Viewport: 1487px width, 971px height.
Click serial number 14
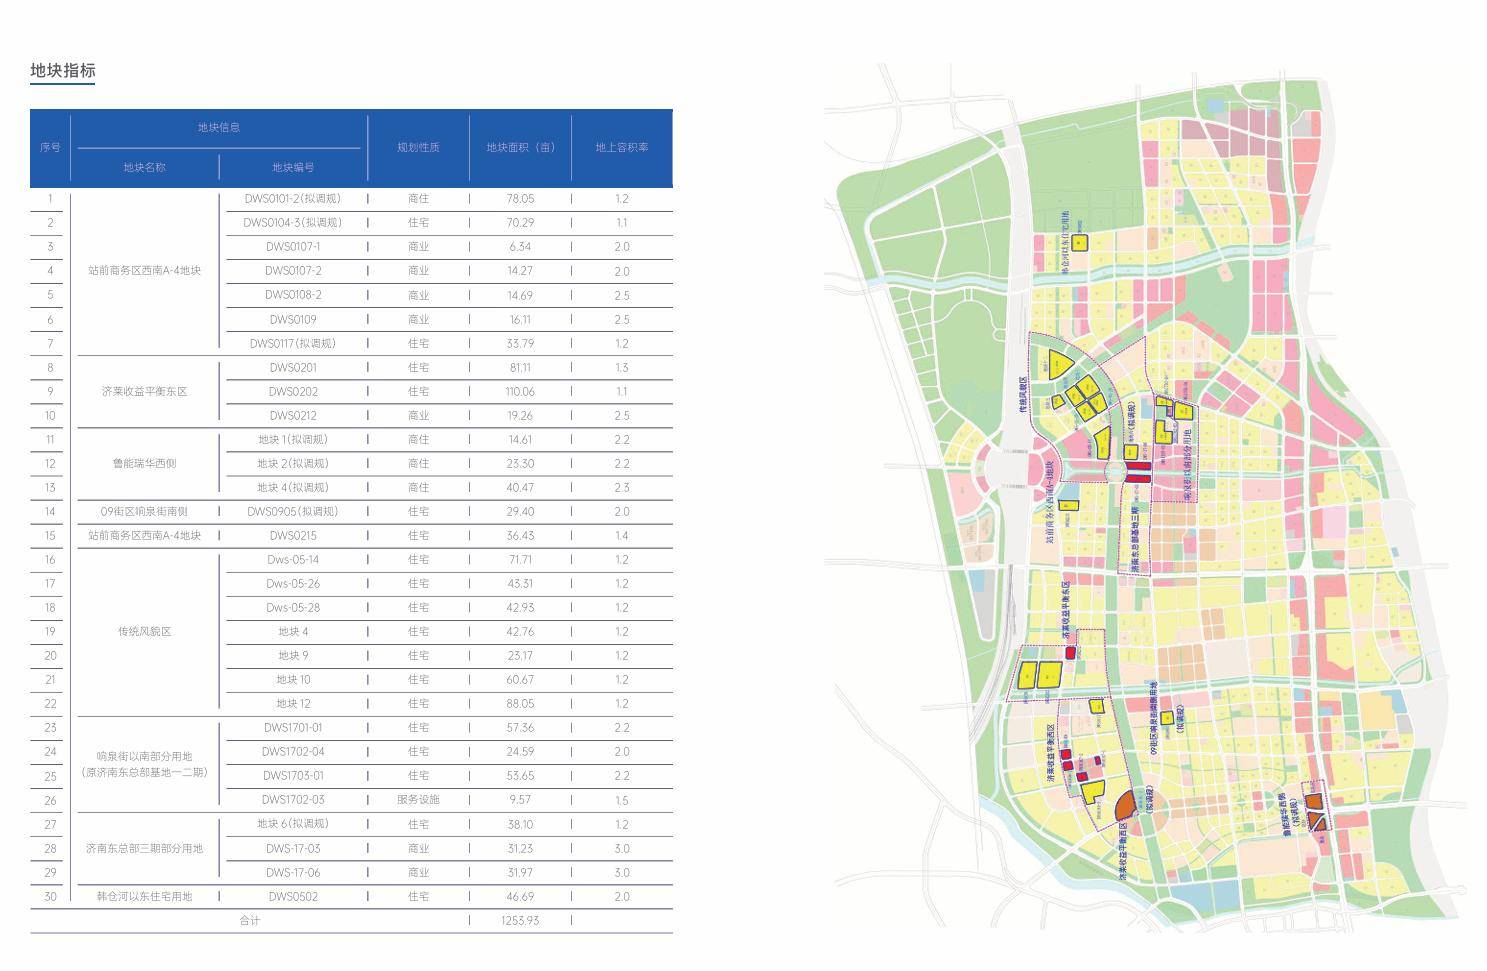(50, 511)
